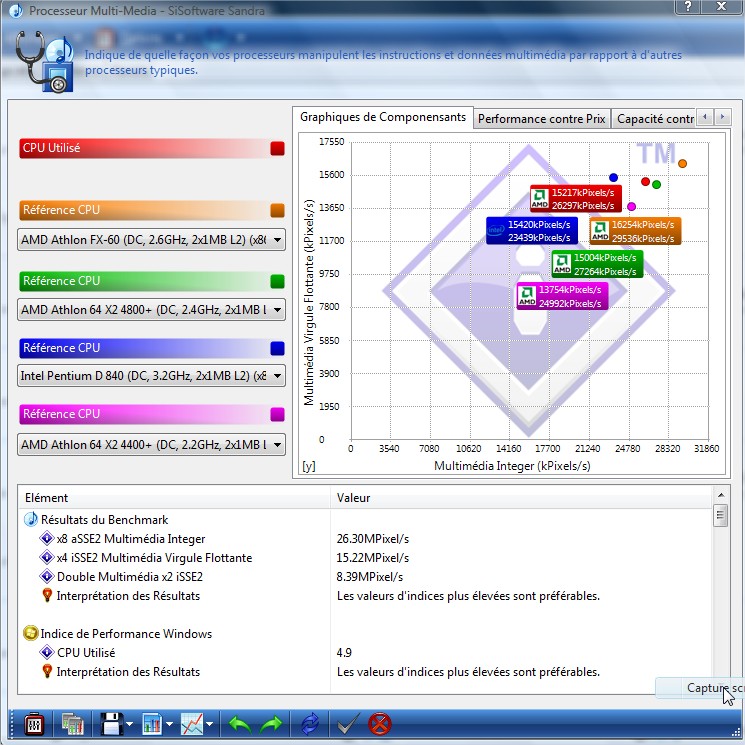The width and height of the screenshot is (745, 745).
Task: Select the Graphiques de Componensants tab
Action: click(x=383, y=117)
